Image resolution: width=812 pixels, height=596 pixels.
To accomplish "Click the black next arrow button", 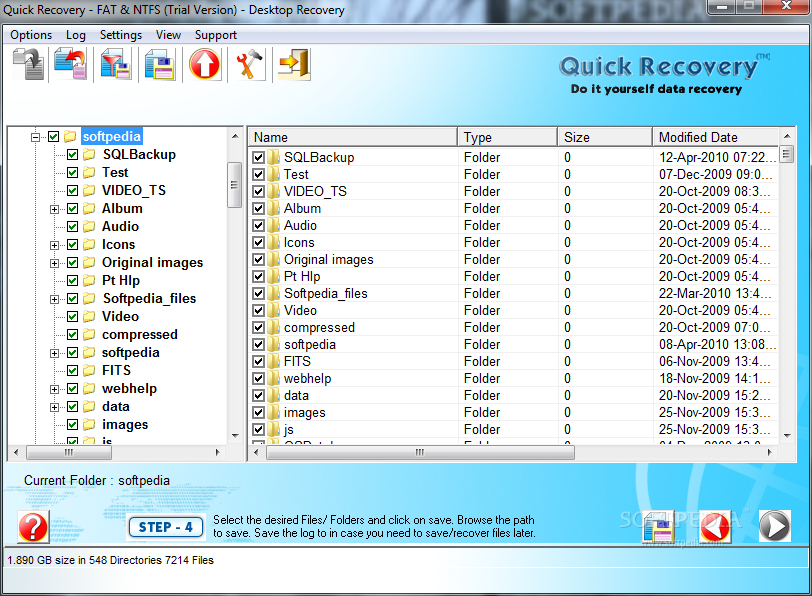I will point(775,527).
